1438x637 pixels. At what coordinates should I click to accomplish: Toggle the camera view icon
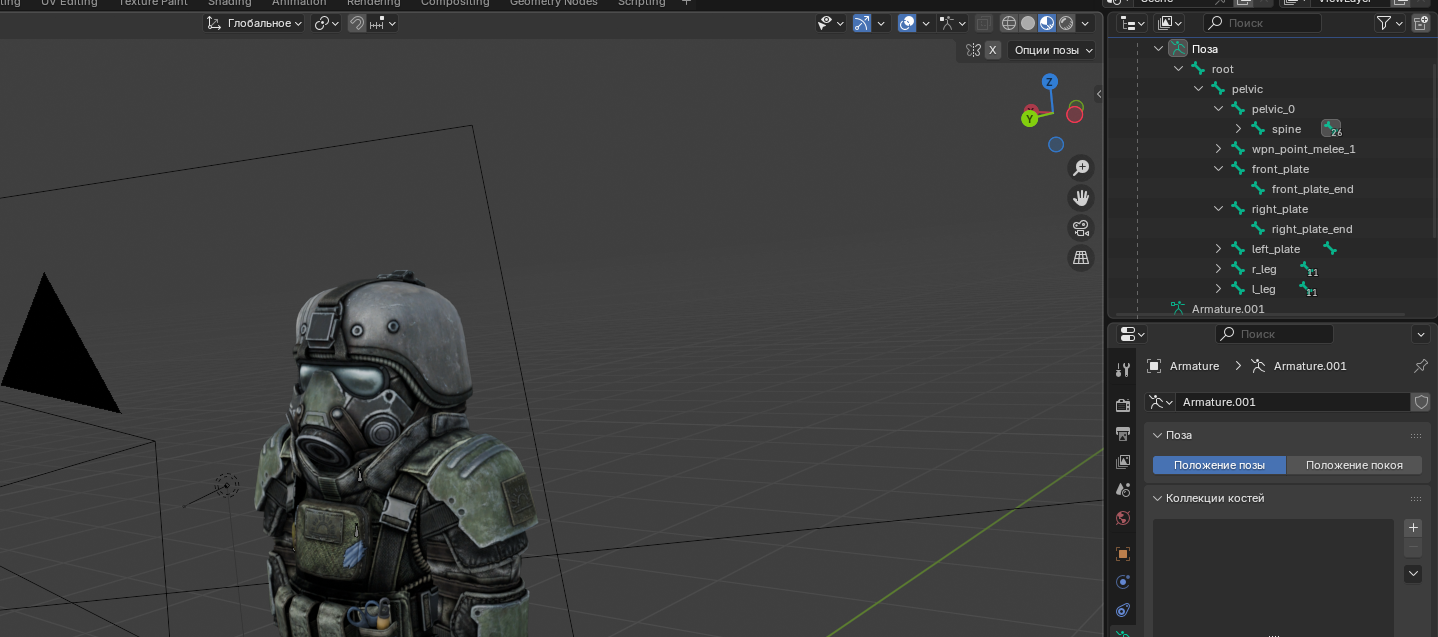click(1080, 228)
